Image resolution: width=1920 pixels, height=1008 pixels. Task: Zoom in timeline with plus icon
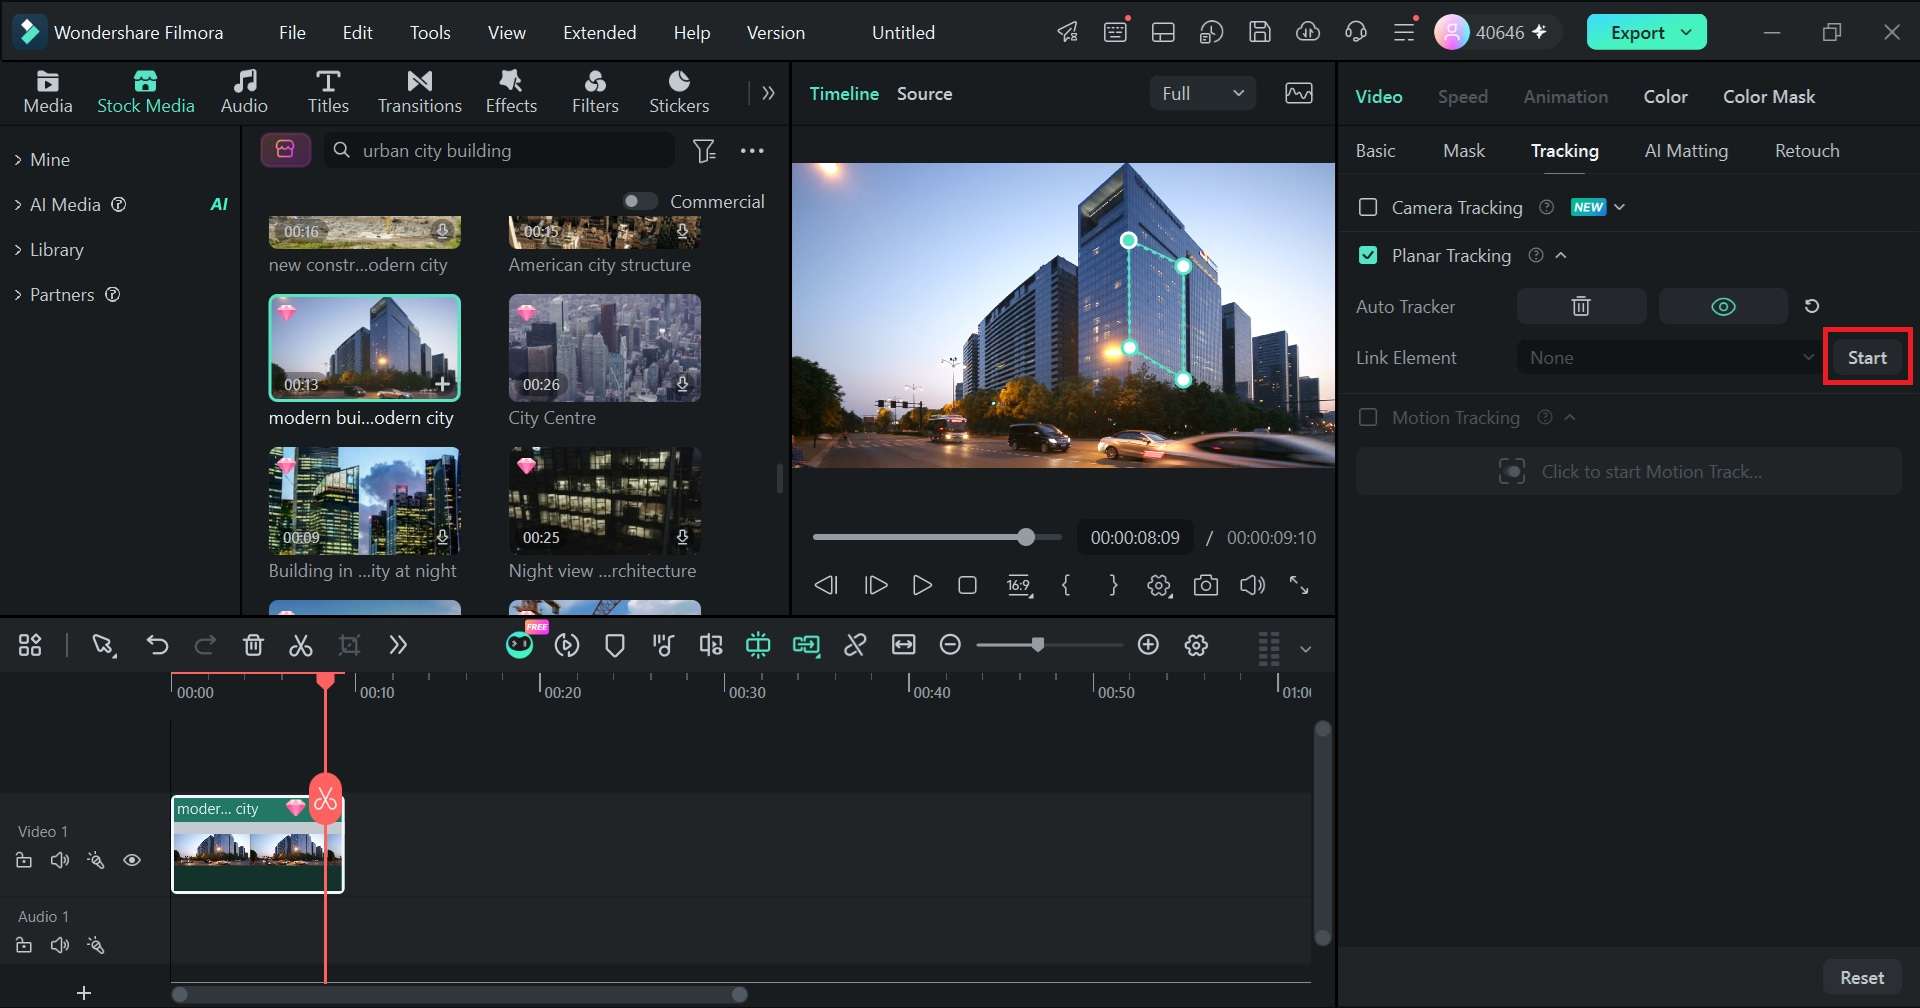pyautogui.click(x=1149, y=645)
